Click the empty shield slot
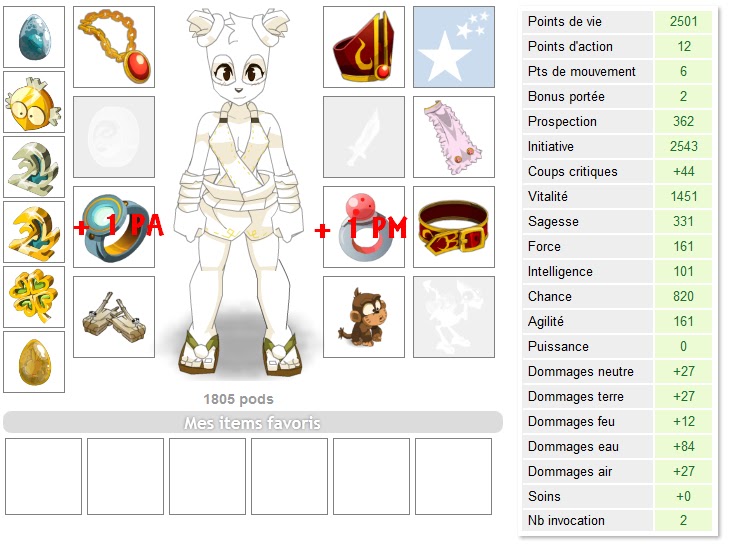Viewport: 731px width, 544px height. pos(114,137)
